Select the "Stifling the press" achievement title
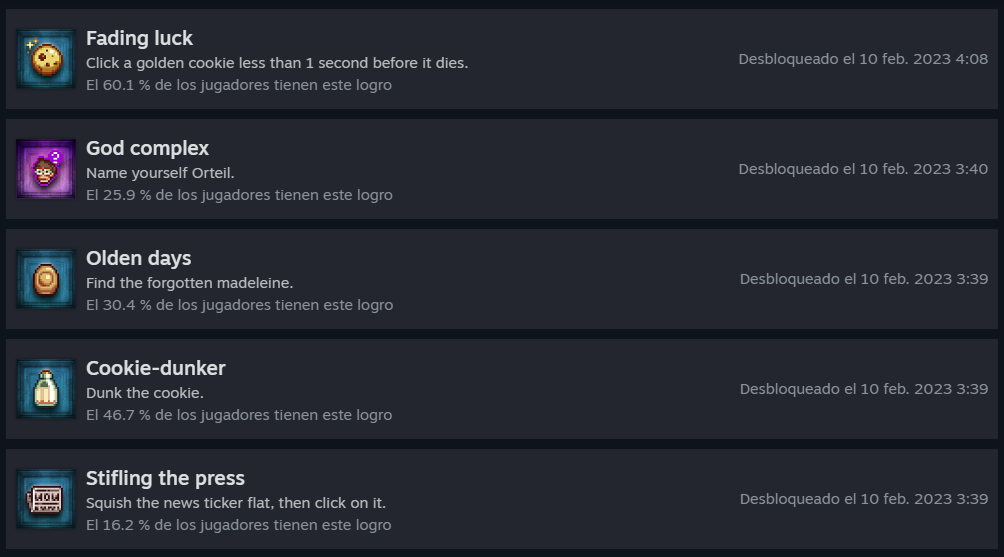The width and height of the screenshot is (1004, 557). coord(165,478)
